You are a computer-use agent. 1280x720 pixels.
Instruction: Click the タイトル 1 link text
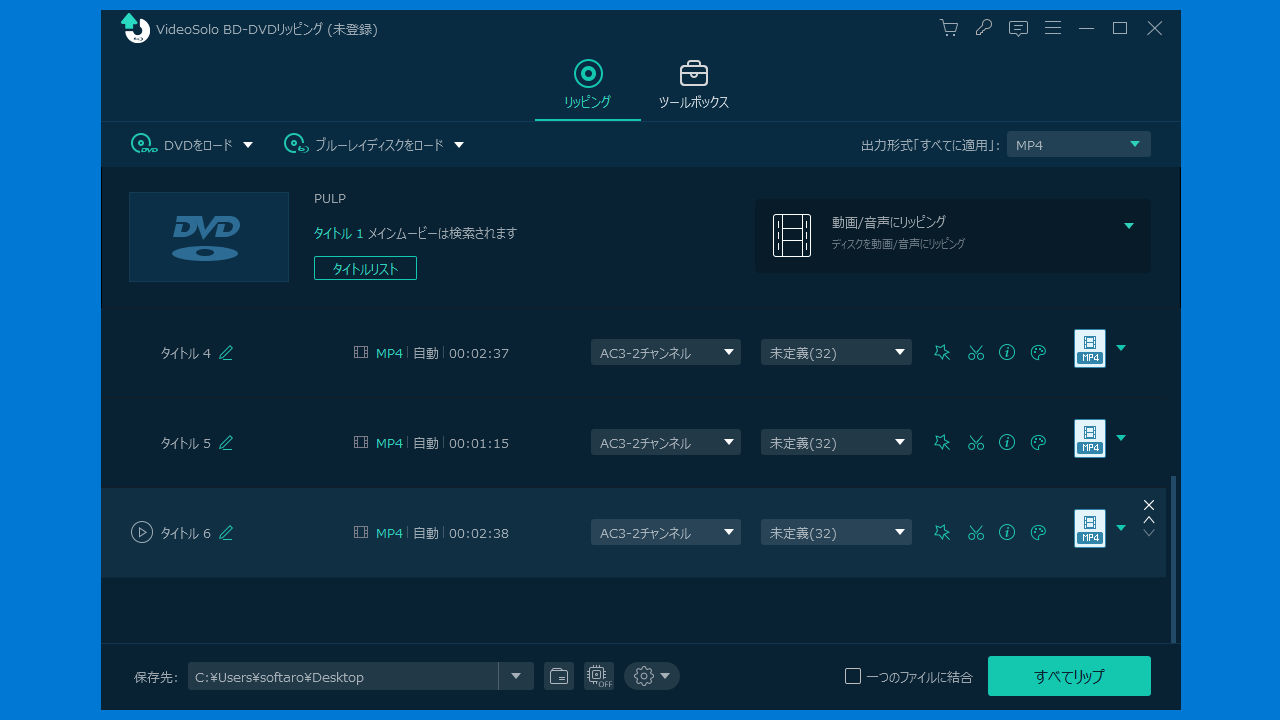click(x=339, y=233)
